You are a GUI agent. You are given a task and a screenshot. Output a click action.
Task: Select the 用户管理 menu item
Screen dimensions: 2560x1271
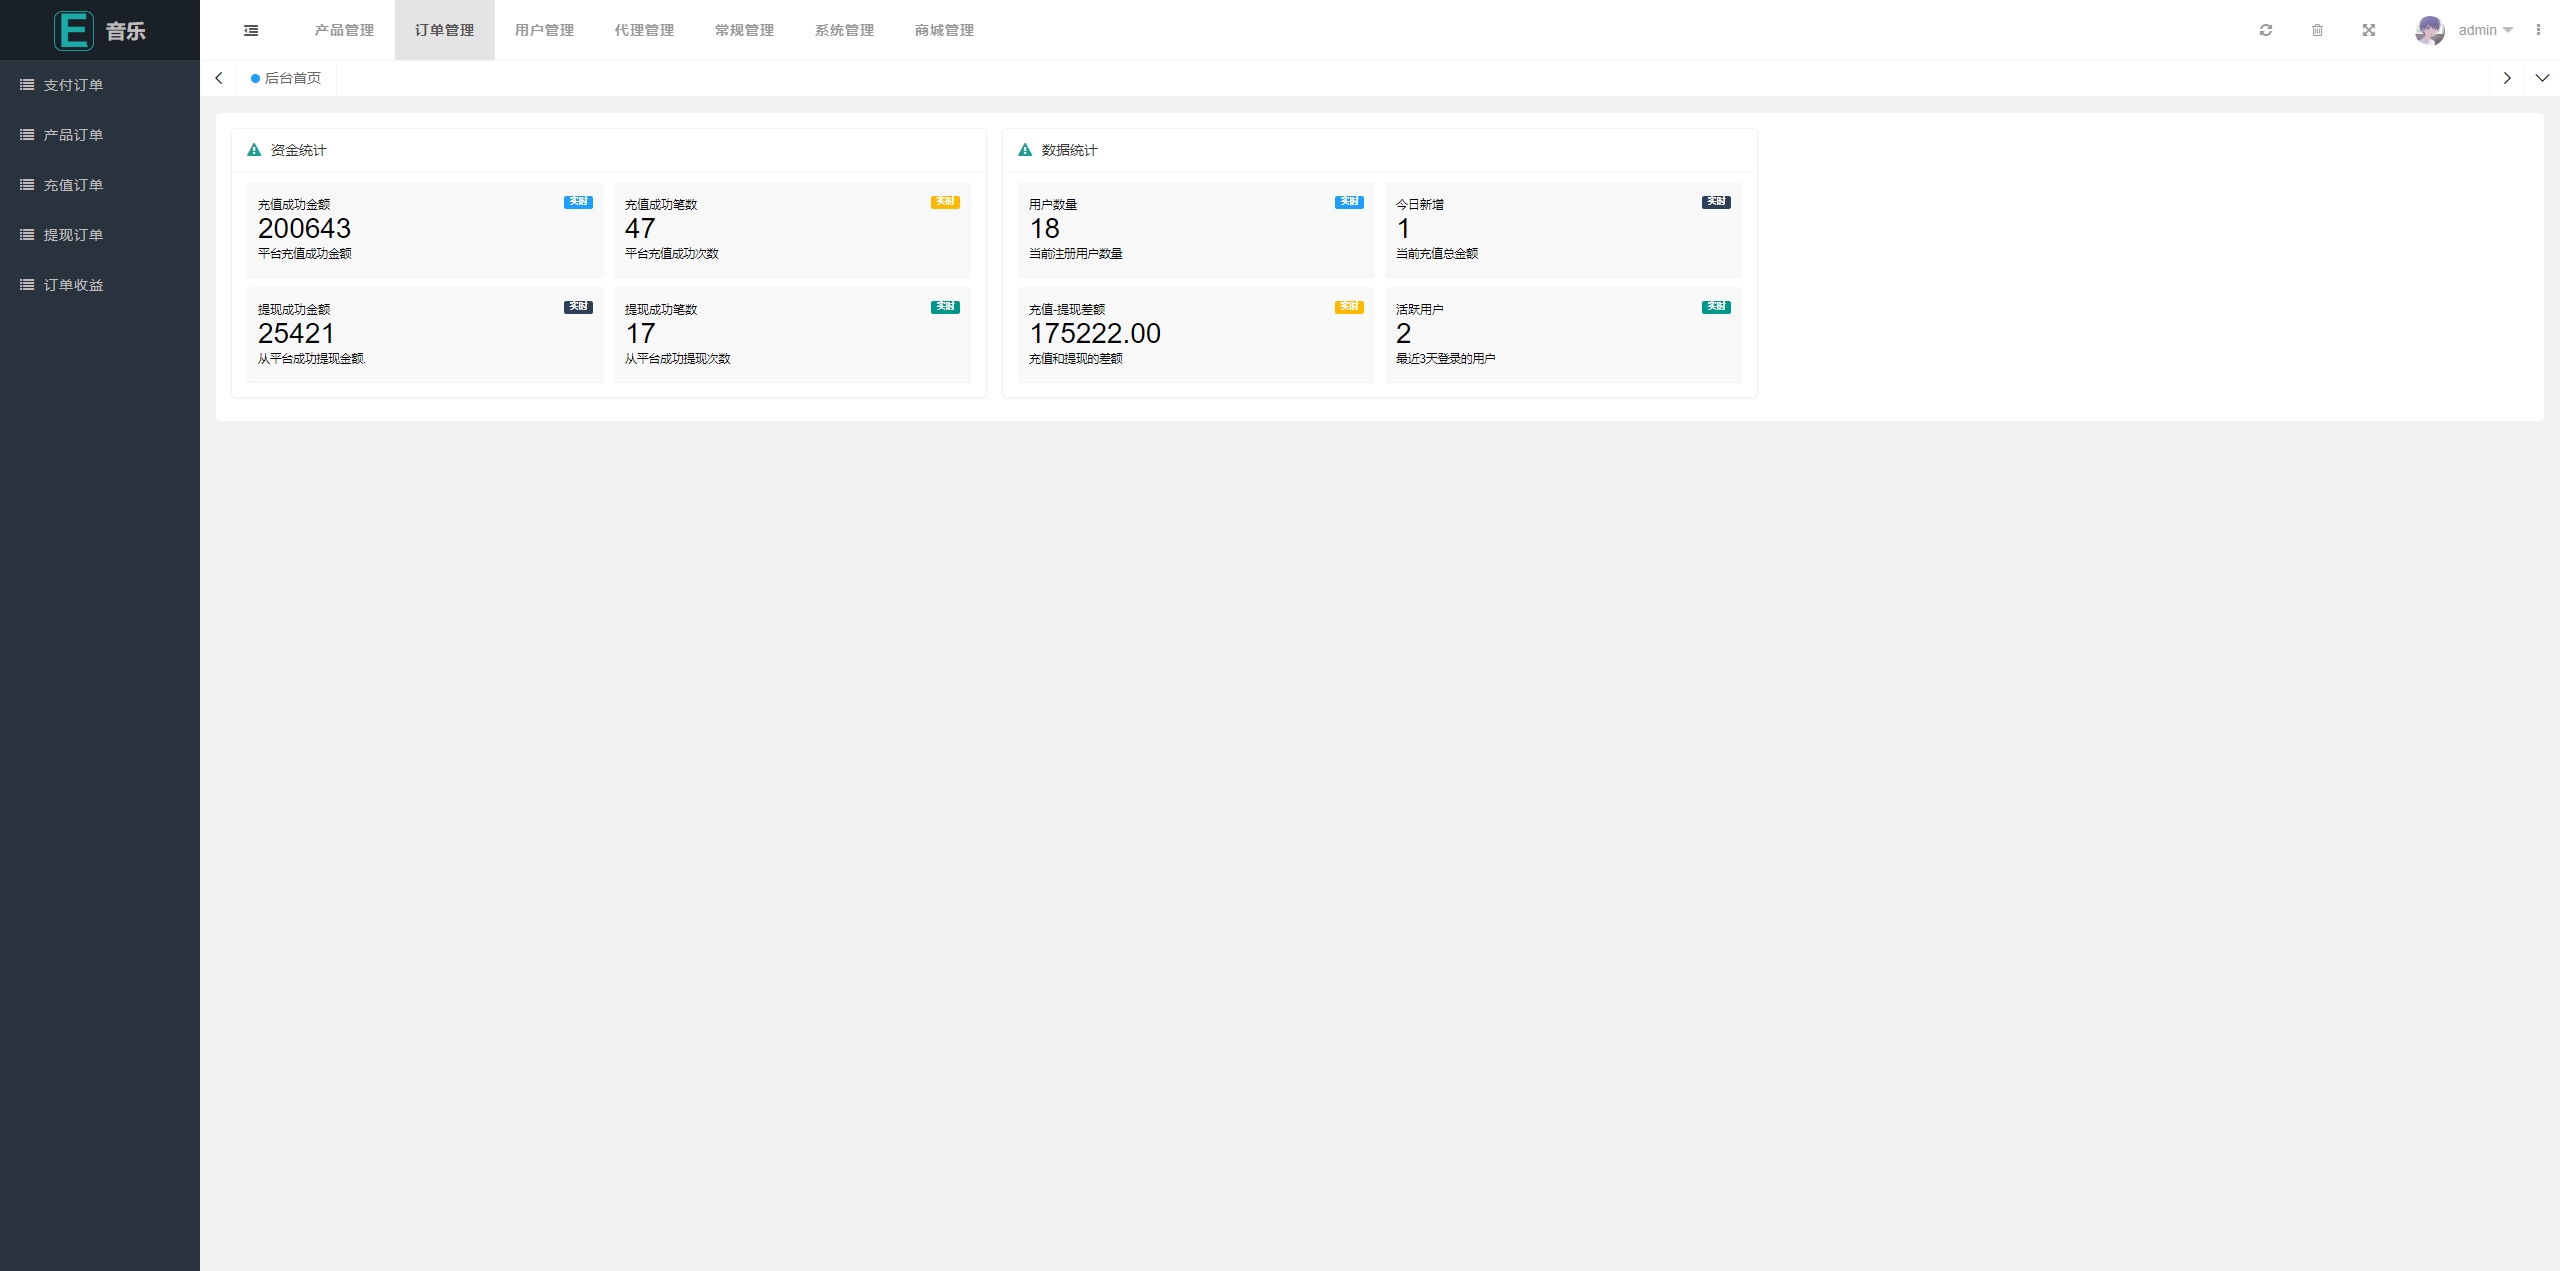(x=544, y=30)
